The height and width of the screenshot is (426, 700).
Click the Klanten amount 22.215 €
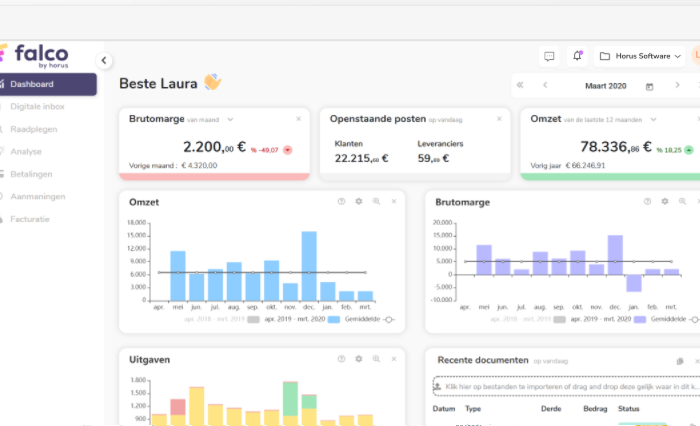362,158
